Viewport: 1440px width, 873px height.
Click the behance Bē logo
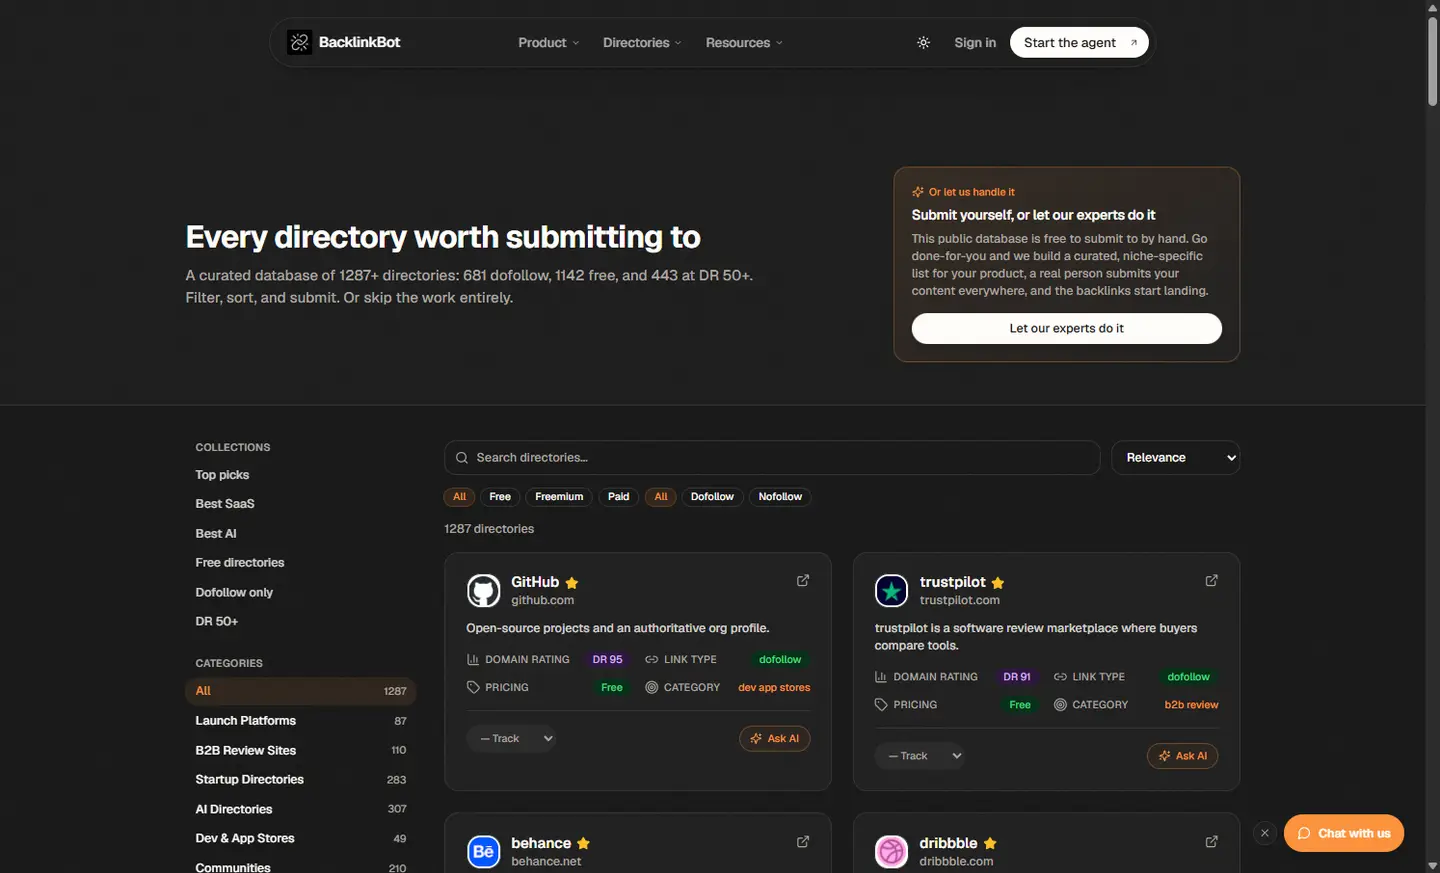[x=483, y=852]
